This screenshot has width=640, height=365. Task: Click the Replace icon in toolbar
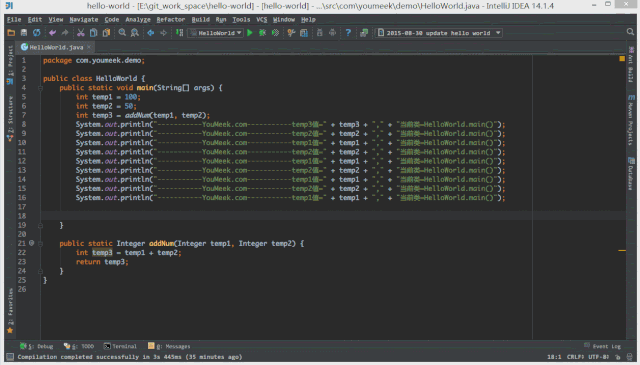pyautogui.click(x=134, y=33)
